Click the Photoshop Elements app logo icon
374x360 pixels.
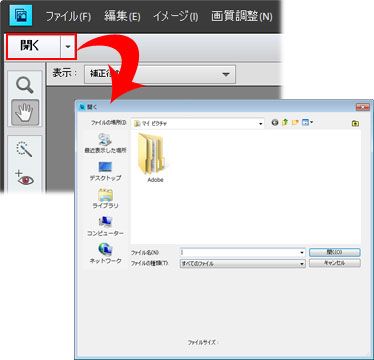[21, 15]
